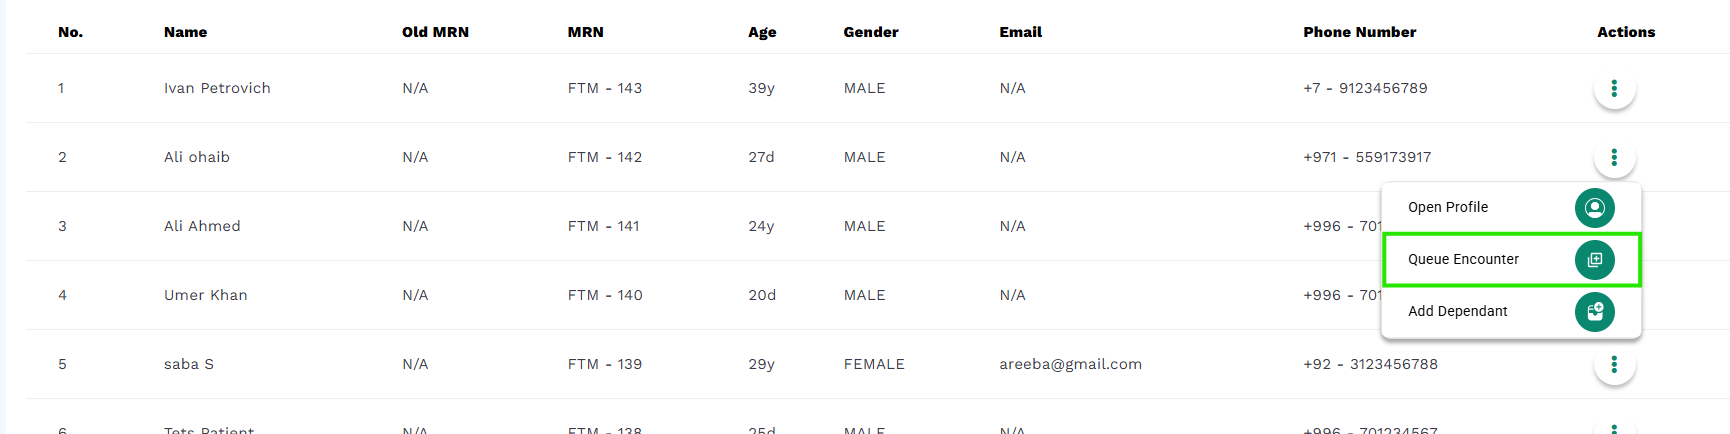Click patient name Umer Khan
This screenshot has width=1730, height=434.
click(205, 295)
